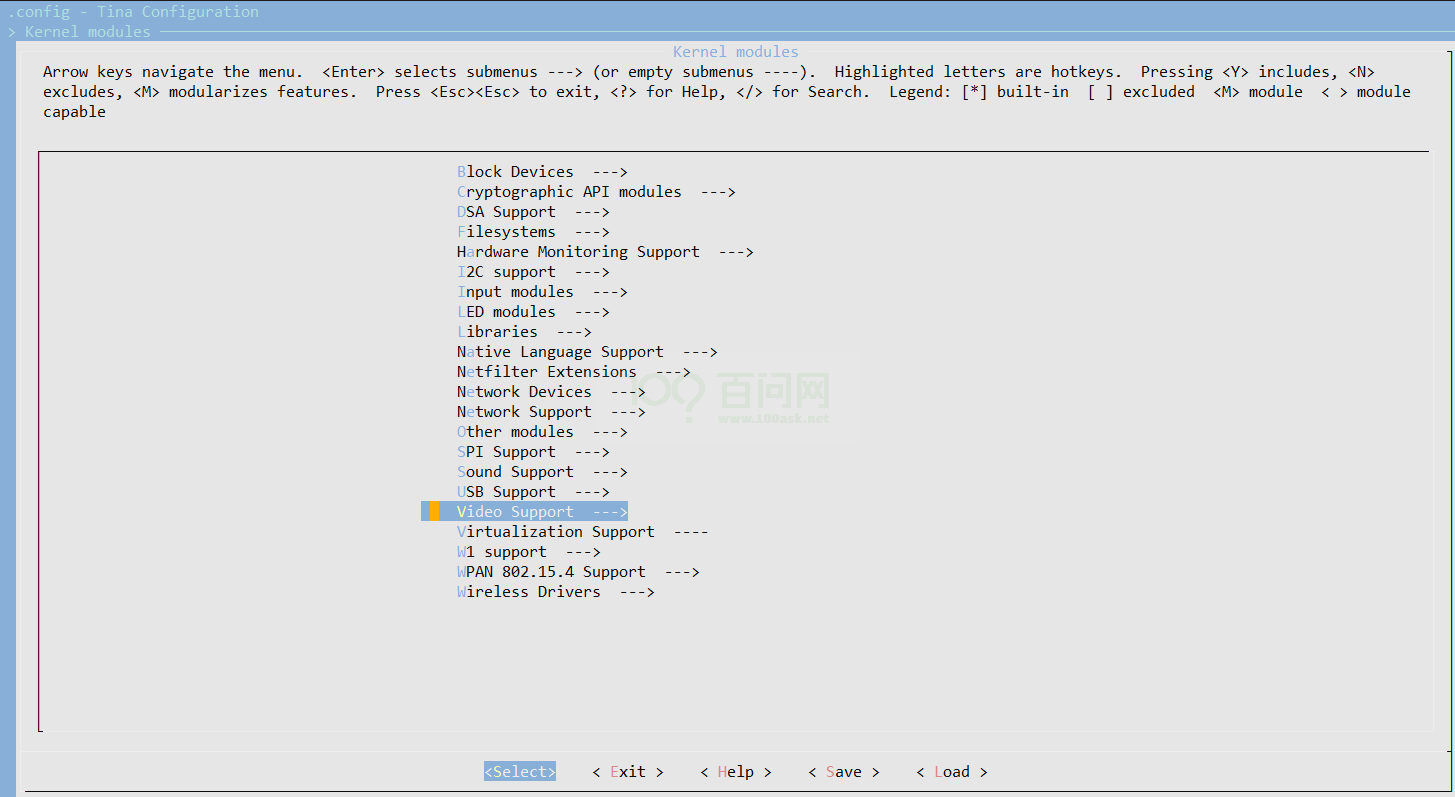Select Netfilter Extensions entry
This screenshot has width=1455, height=797.
click(573, 372)
